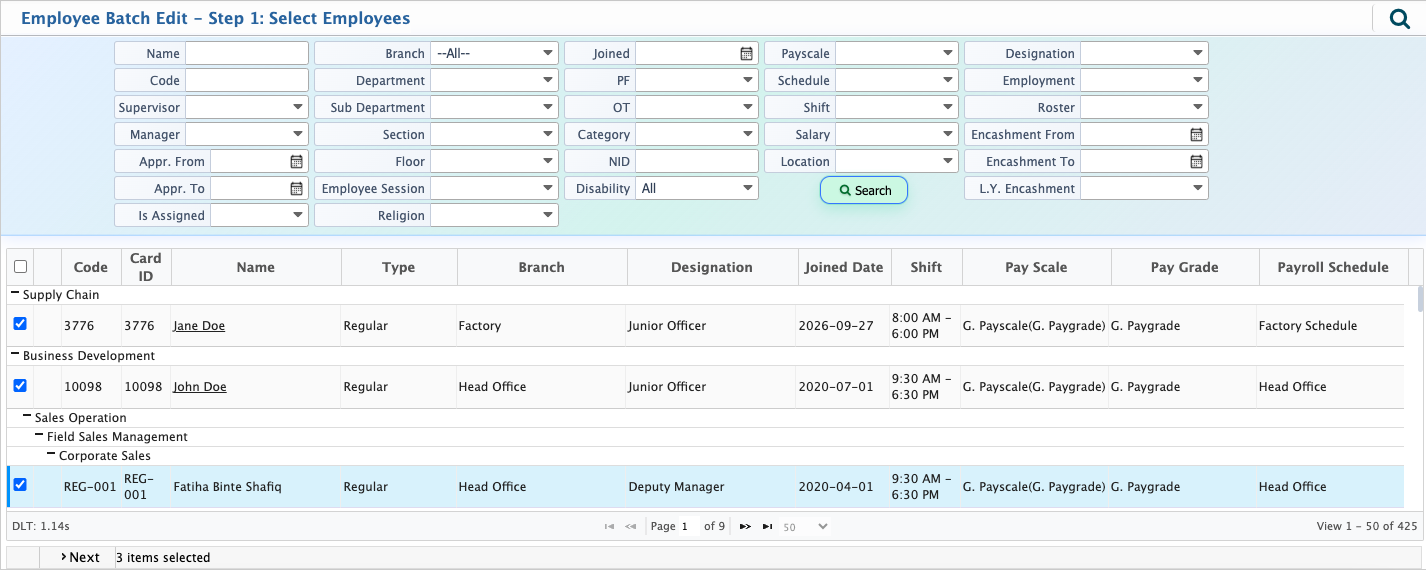Open the L.Y. Encashment dropdown
Image resolution: width=1426 pixels, height=570 pixels.
1144,188
